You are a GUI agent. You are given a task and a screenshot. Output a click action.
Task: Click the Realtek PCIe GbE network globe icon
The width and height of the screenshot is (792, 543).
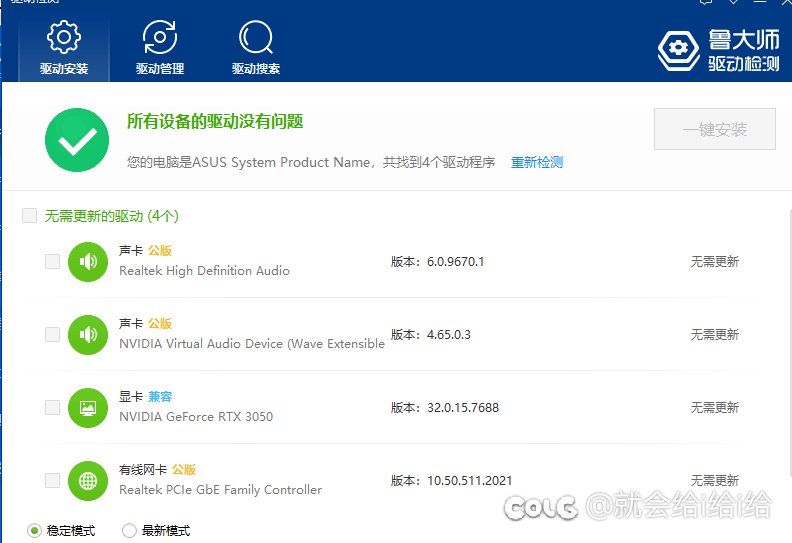88,481
